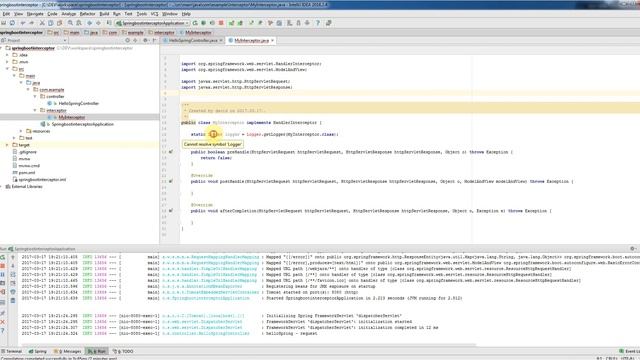
Task: Open the Navigate menu
Action: 35,14
